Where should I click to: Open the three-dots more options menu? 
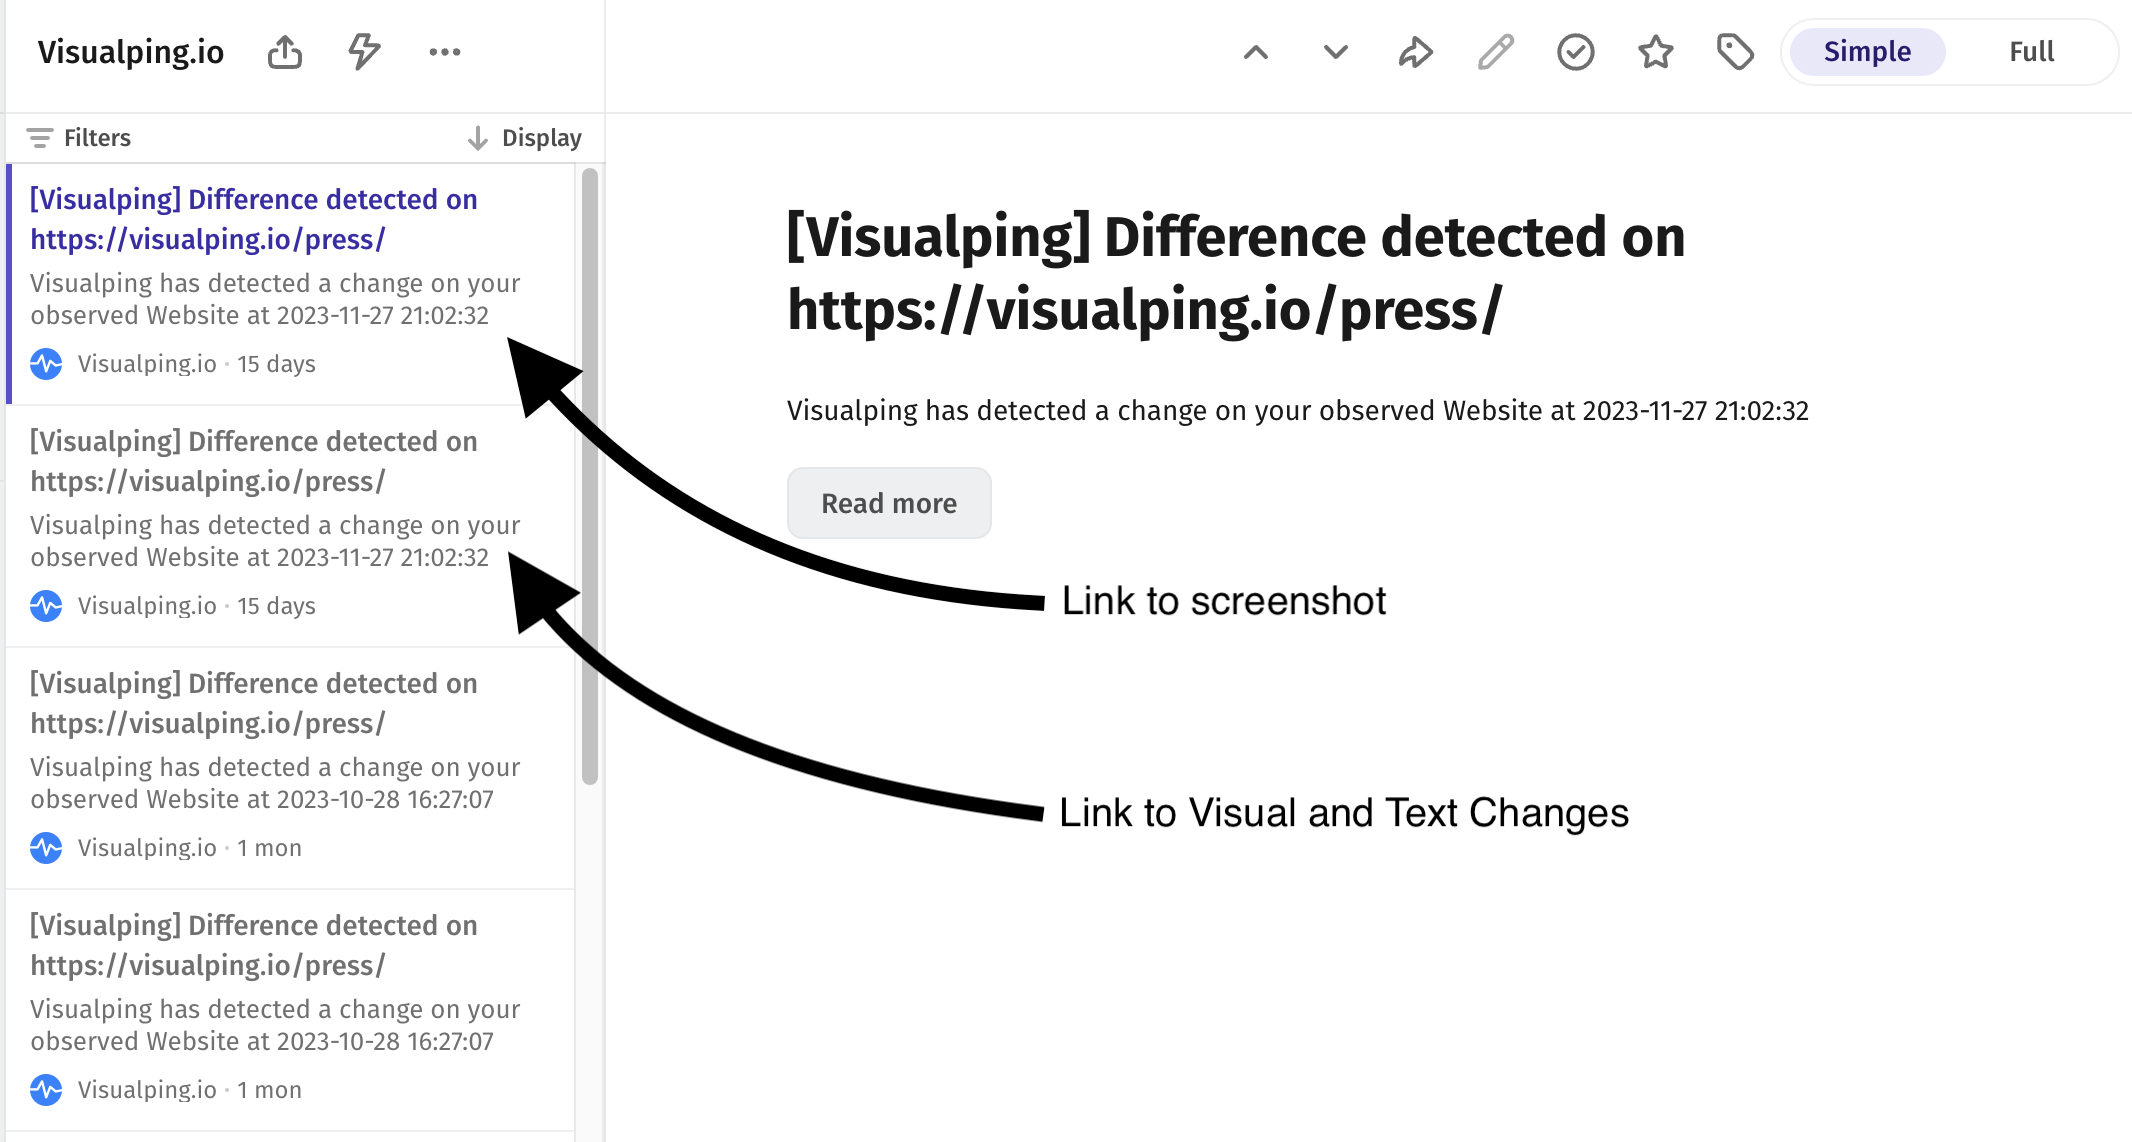[445, 52]
